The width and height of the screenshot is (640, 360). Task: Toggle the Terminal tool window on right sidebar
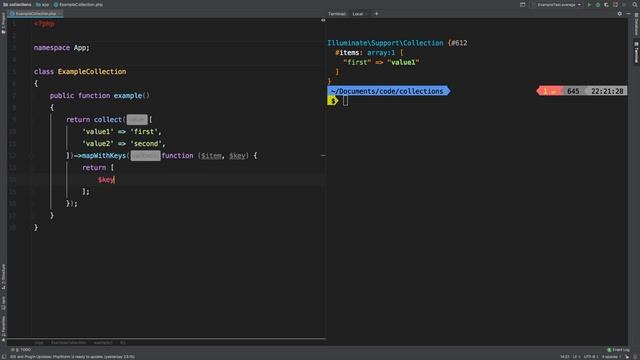click(x=636, y=52)
